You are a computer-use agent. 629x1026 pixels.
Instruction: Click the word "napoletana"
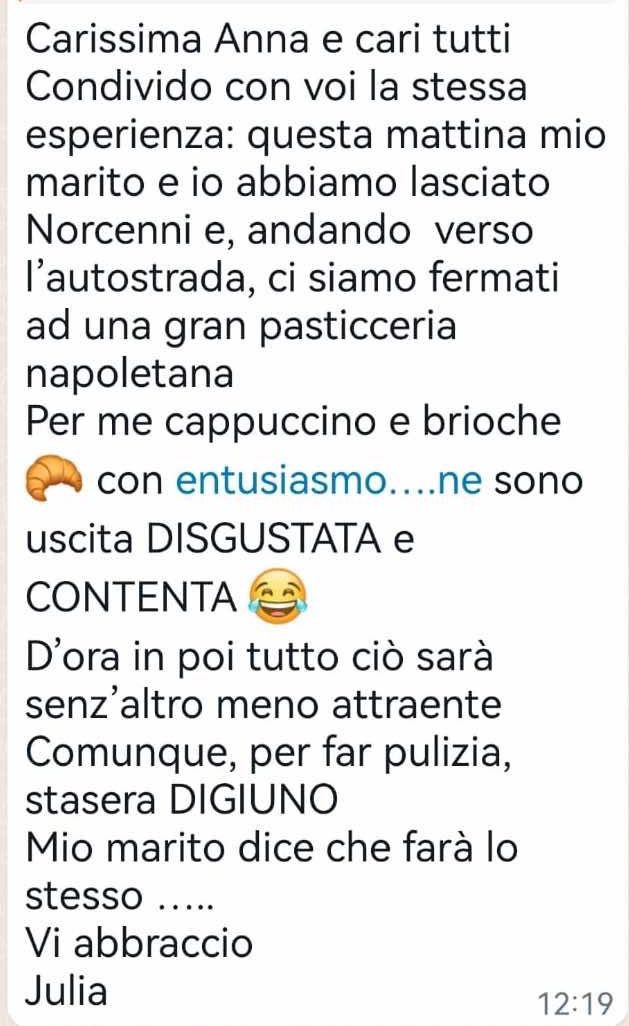[130, 376]
